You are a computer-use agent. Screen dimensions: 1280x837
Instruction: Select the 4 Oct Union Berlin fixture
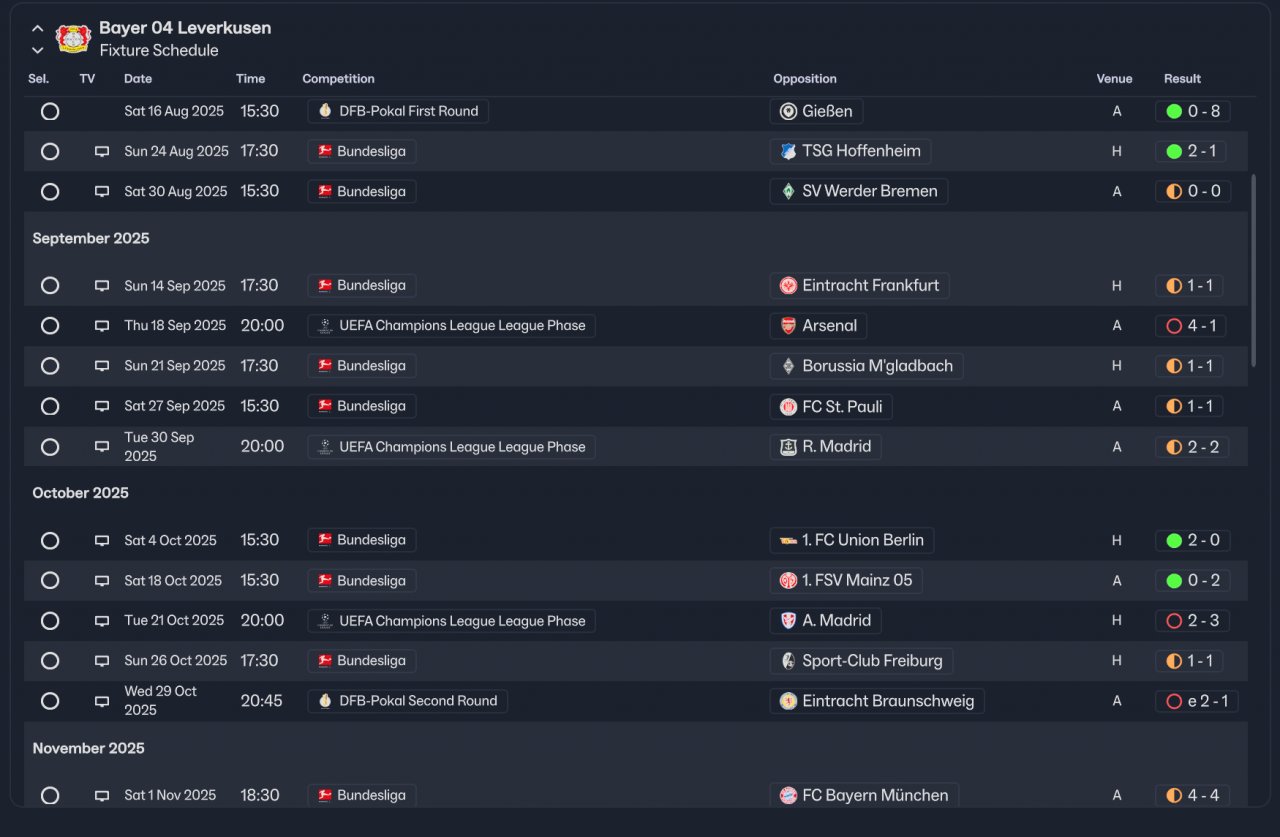[x=50, y=541]
